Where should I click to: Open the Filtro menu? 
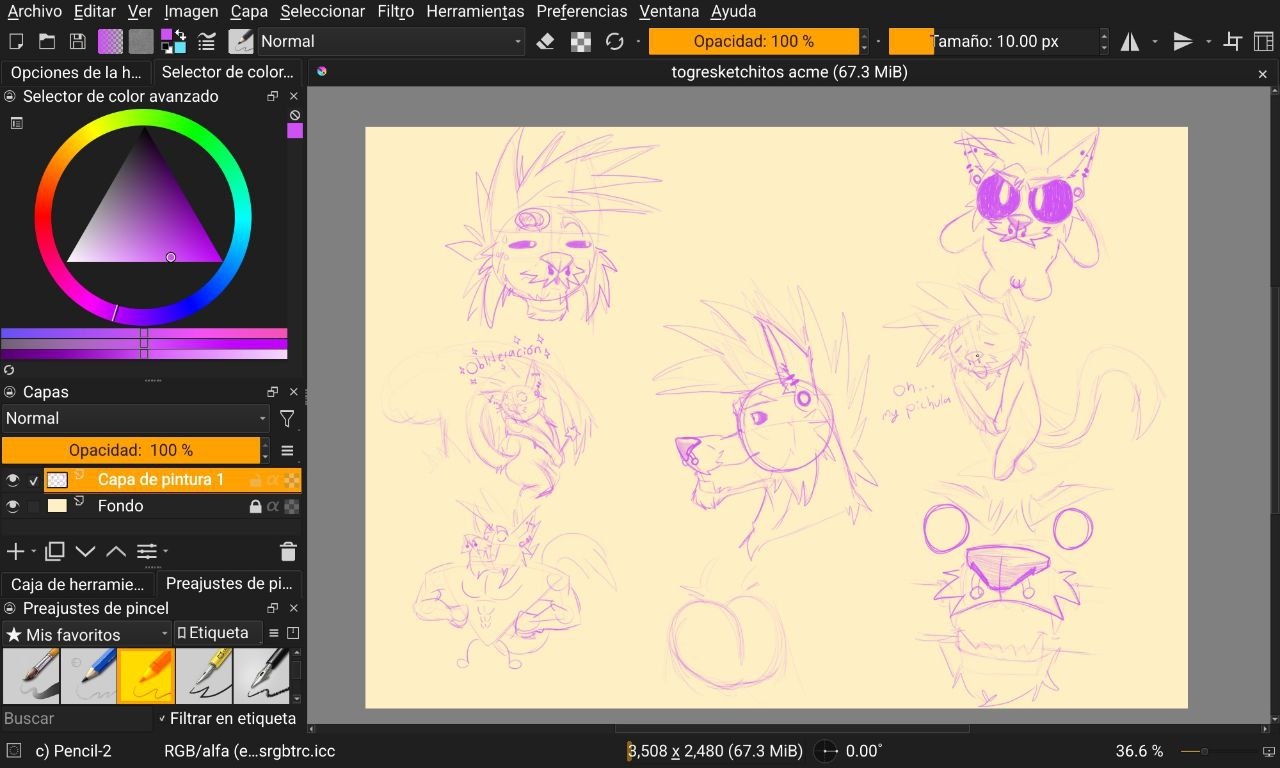(x=395, y=12)
